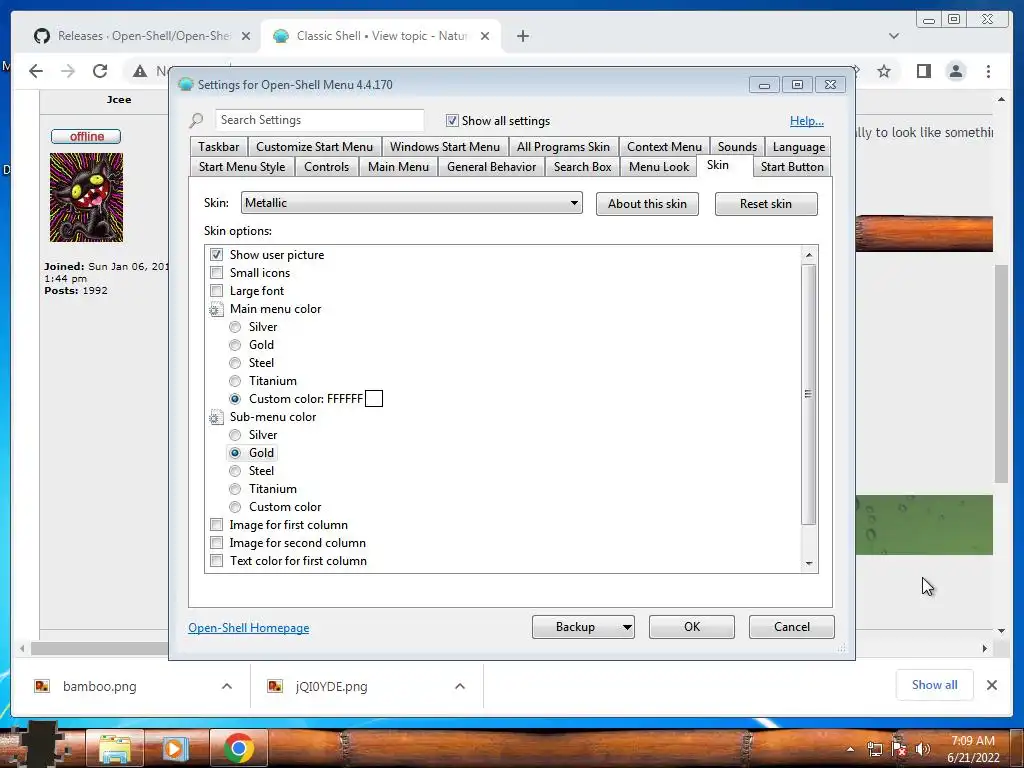Focus the Search Settings field
Image resolution: width=1024 pixels, height=768 pixels.
tap(319, 120)
